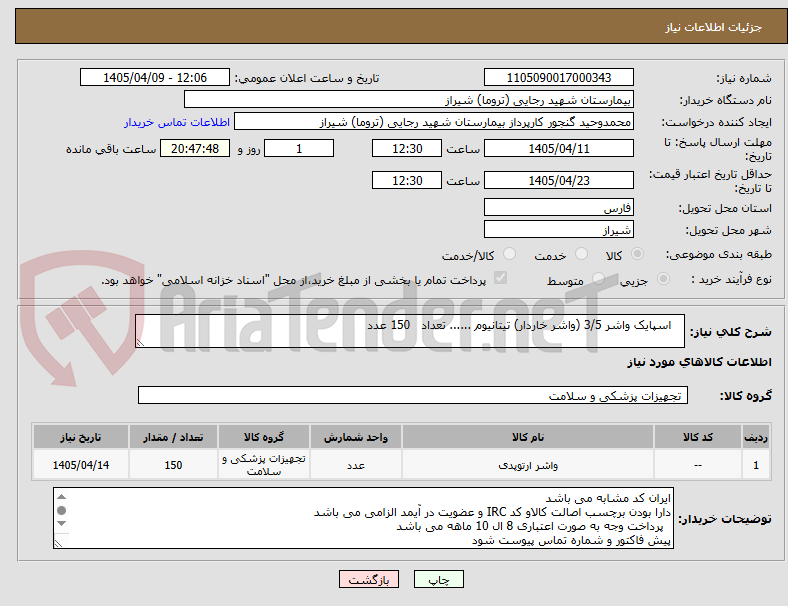This screenshot has width=788, height=606.
Task: Select the متوسط purchase type radio
Action: [598, 279]
